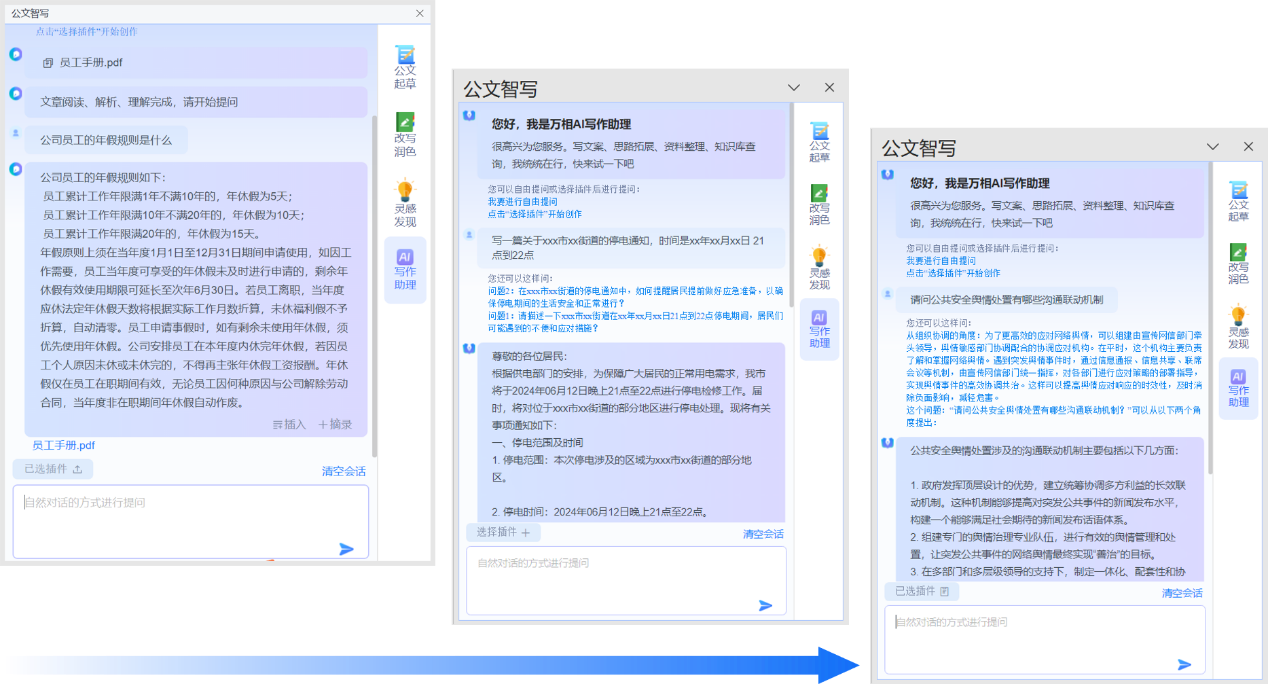The height and width of the screenshot is (684, 1268).
Task: Click 点击"选择插件"开始创作 in the 公共安全舆情 window
Action: pyautogui.click(x=954, y=273)
